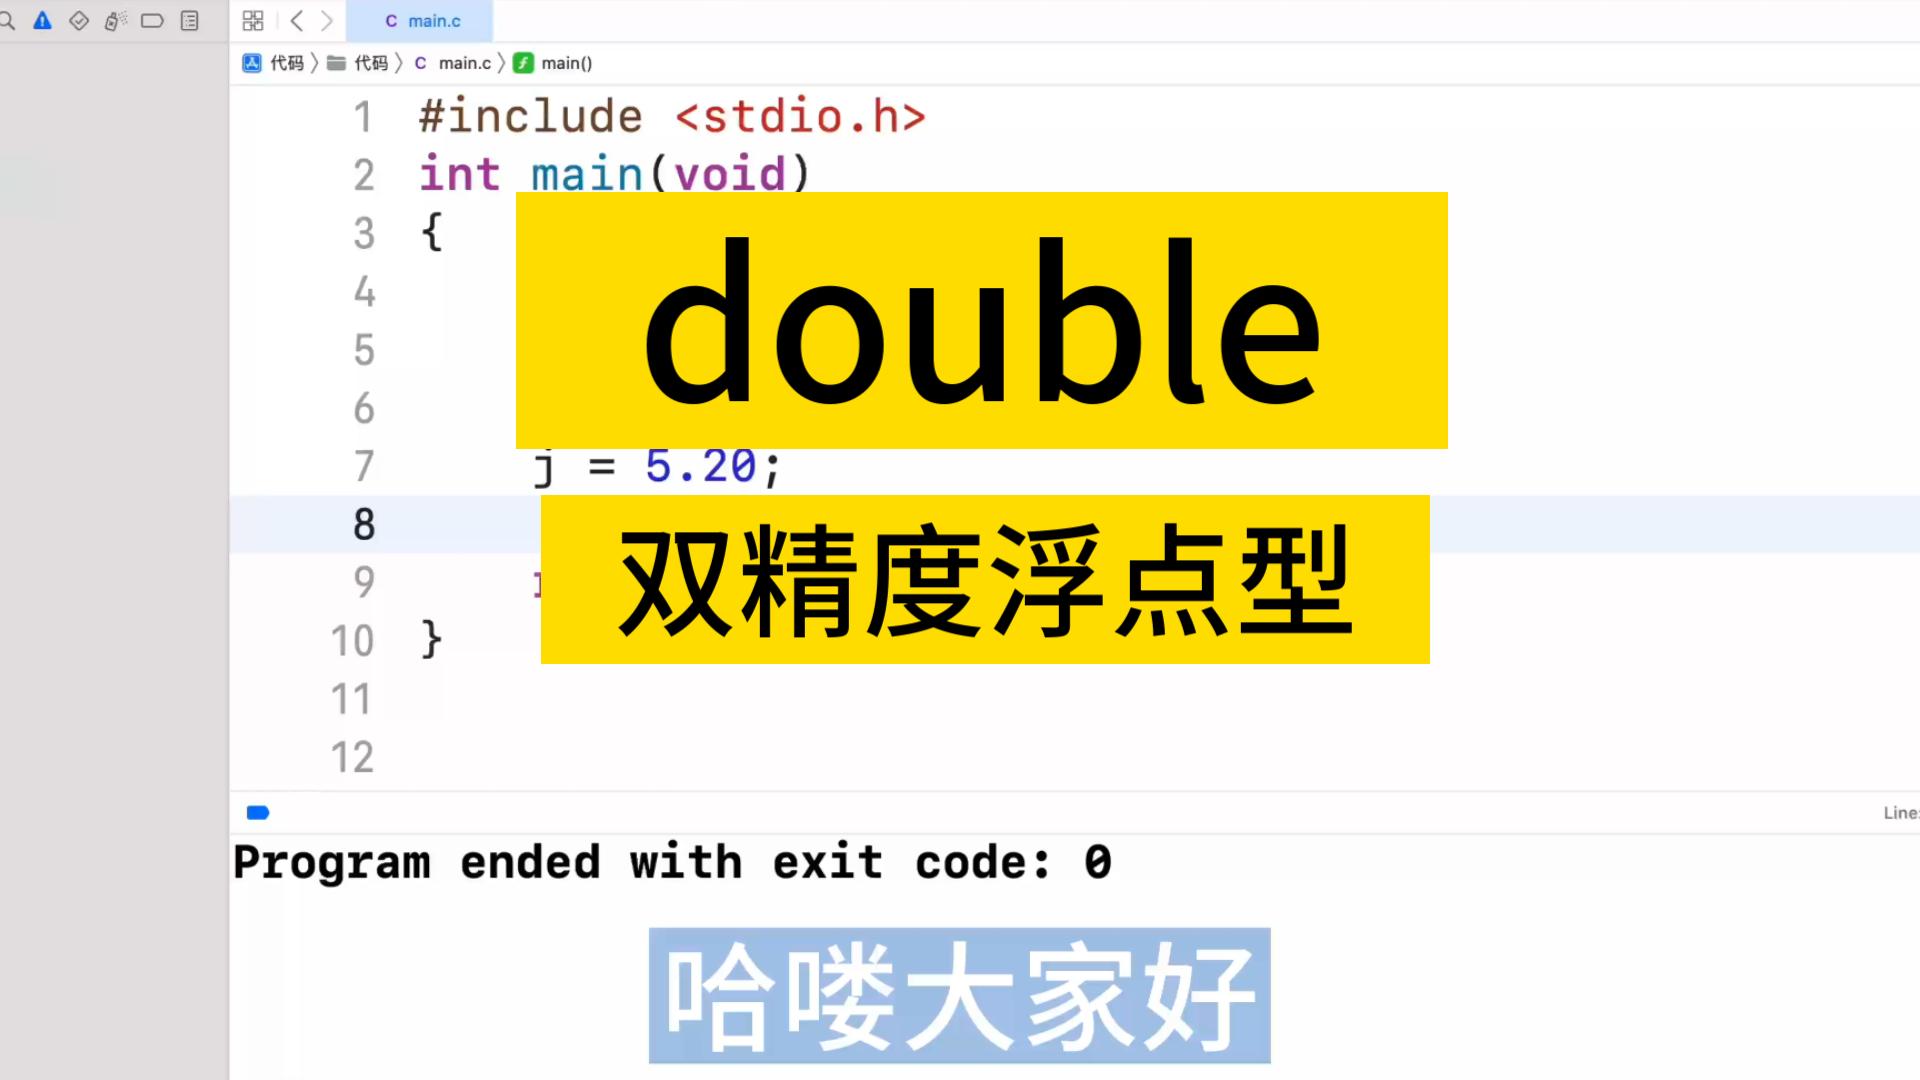The width and height of the screenshot is (1920, 1080).
Task: Toggle the 哈喽大家好 banner display
Action: click(x=959, y=996)
